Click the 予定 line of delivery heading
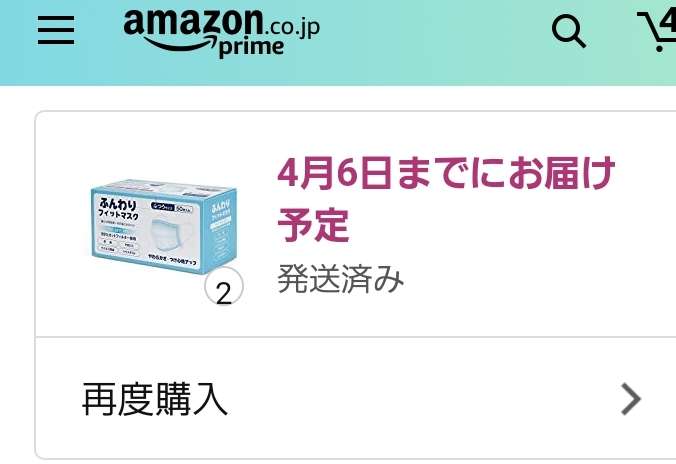Screen dimensions: 676x464 [x=313, y=225]
